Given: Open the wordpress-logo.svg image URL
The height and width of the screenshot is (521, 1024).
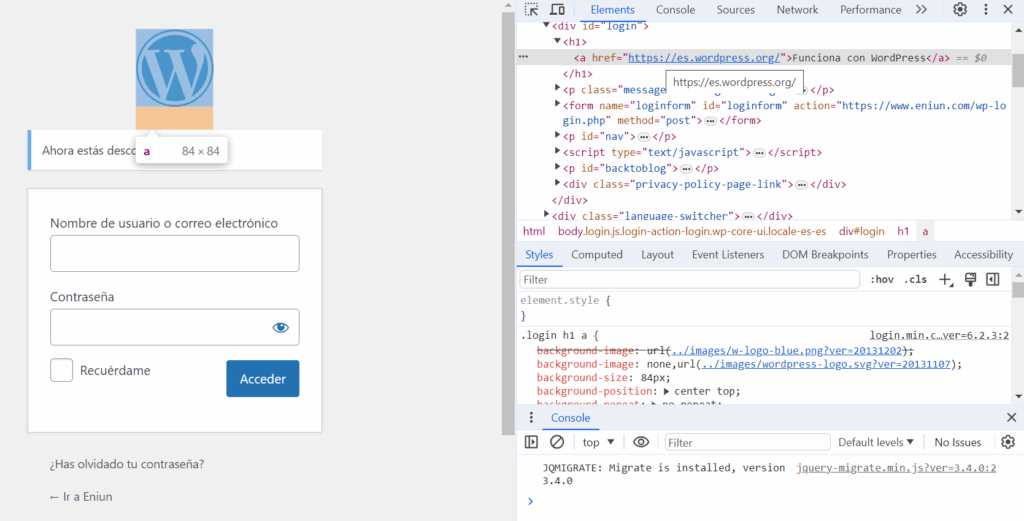Looking at the screenshot, I should click(824, 364).
